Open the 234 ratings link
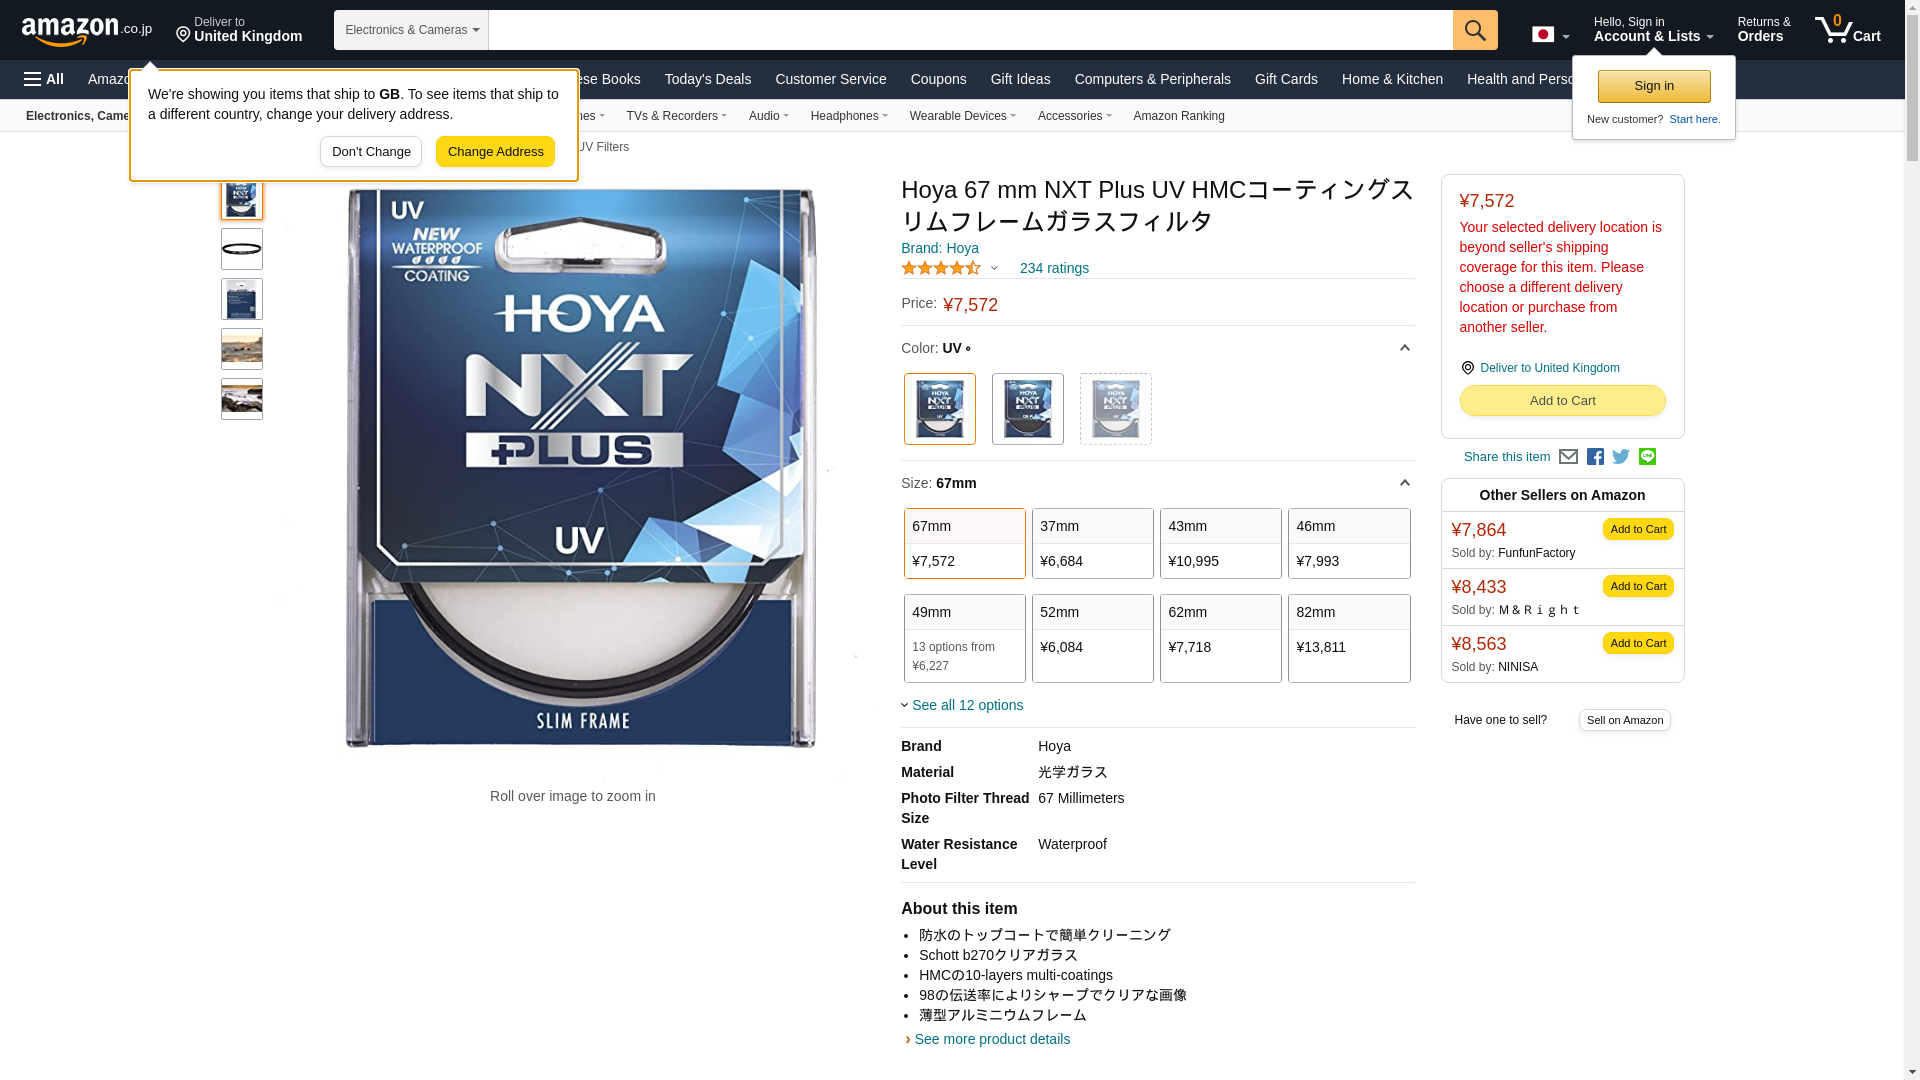This screenshot has width=1920, height=1080. tap(1053, 268)
